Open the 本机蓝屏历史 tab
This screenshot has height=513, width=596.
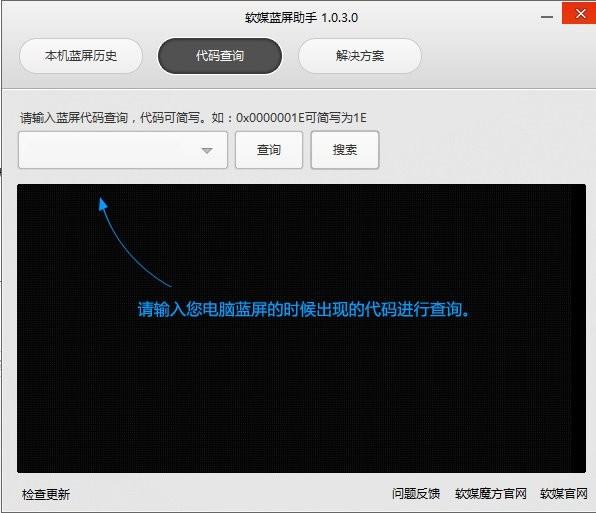(x=81, y=56)
